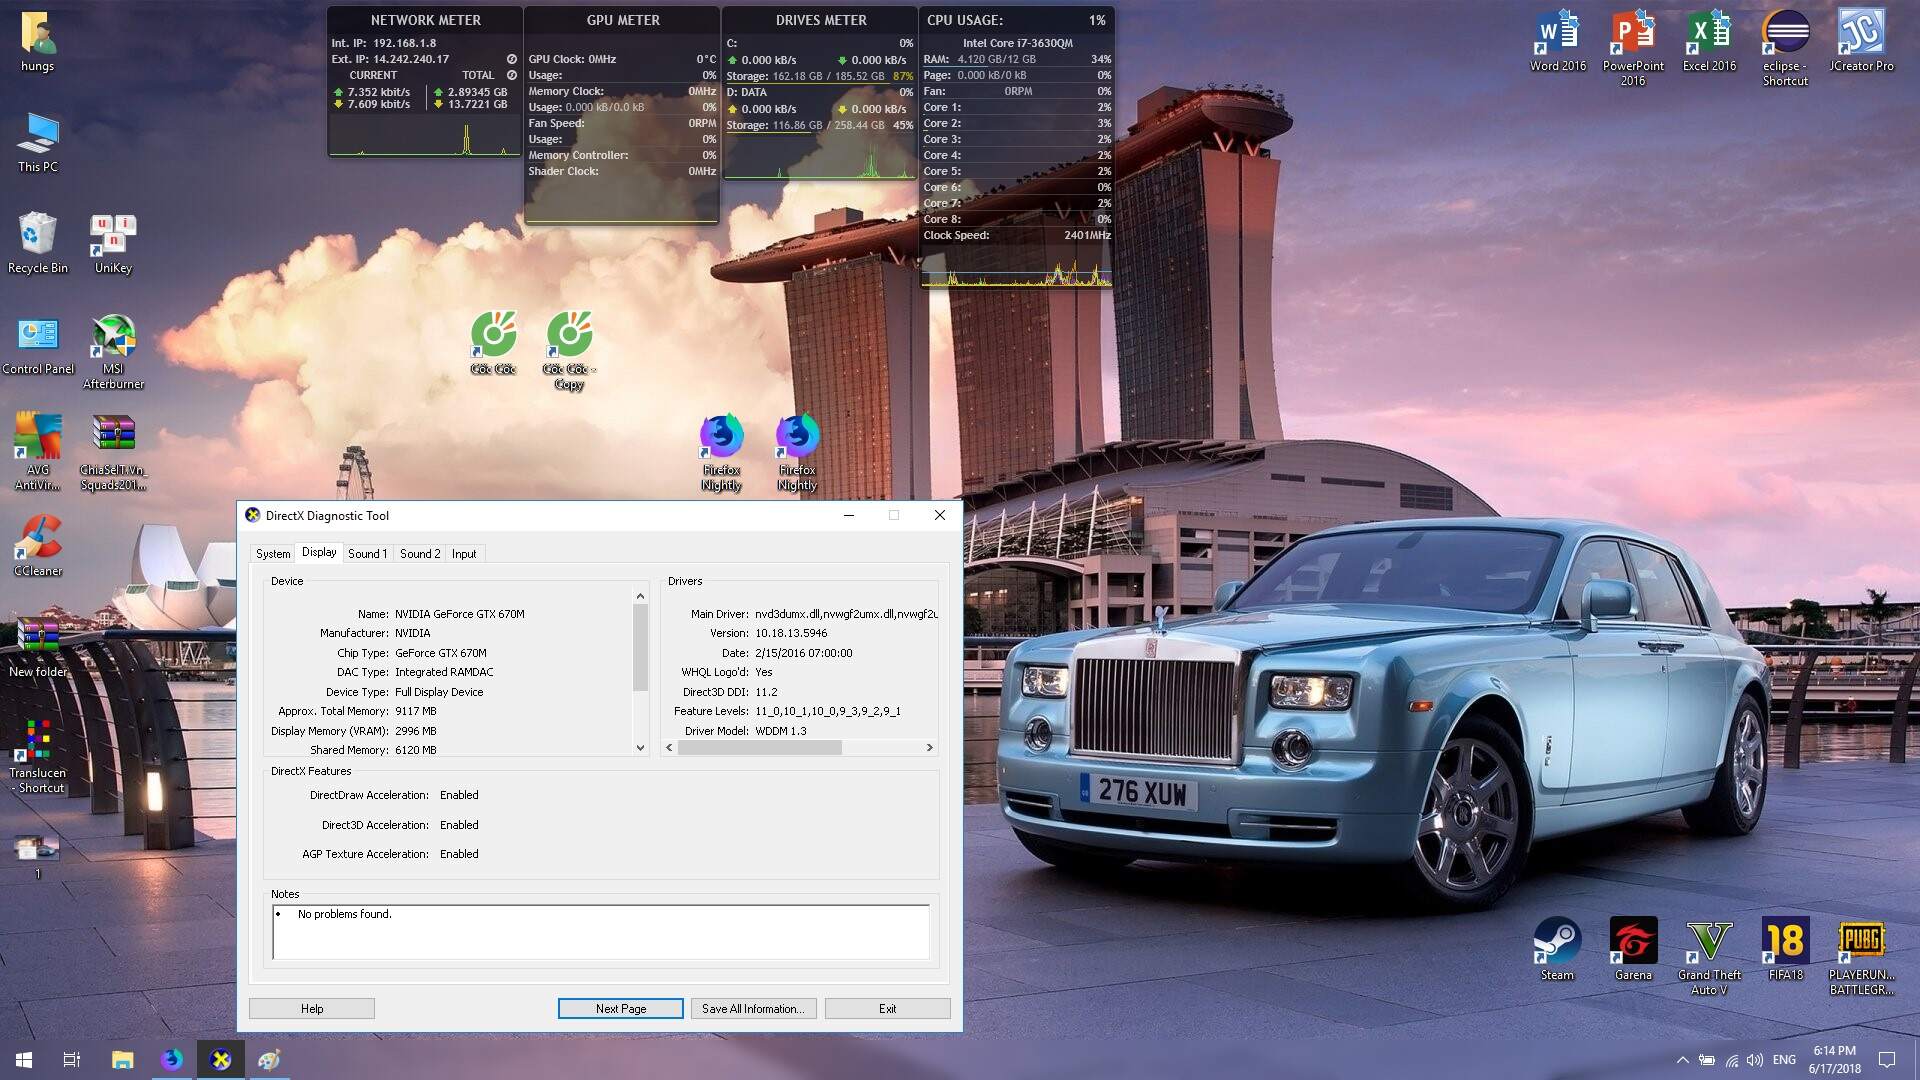Open the UniKey desktop icon

coord(113,236)
